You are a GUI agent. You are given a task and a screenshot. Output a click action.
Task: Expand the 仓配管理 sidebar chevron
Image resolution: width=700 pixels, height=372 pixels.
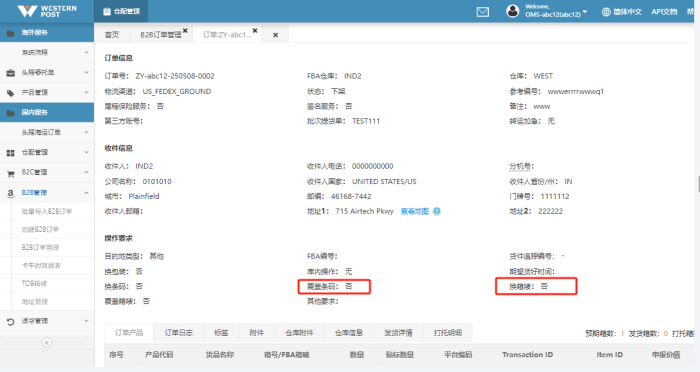(86, 152)
